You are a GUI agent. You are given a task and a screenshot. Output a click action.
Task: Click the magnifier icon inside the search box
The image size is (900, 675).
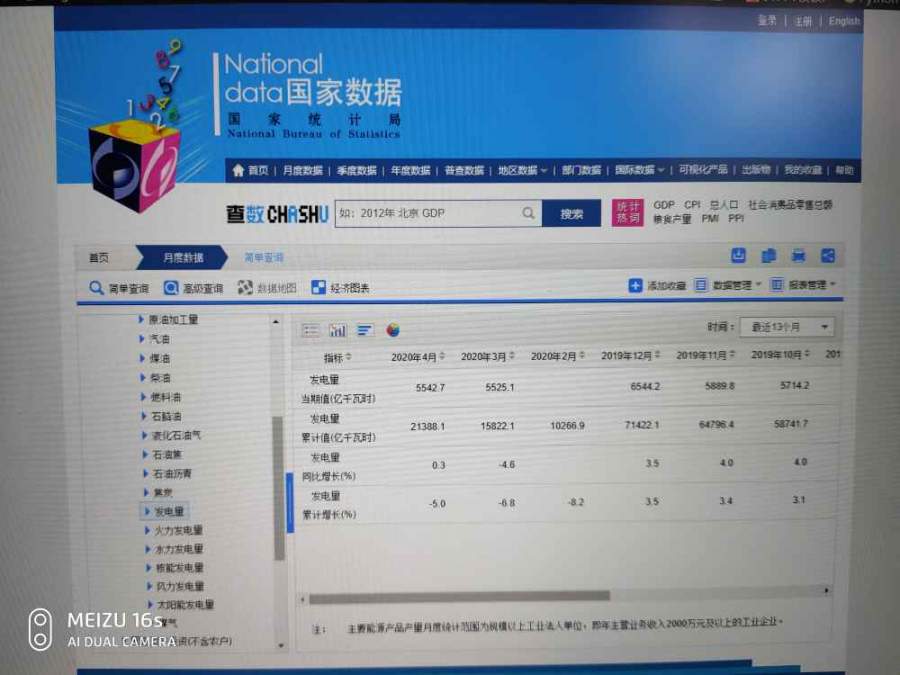tap(528, 213)
